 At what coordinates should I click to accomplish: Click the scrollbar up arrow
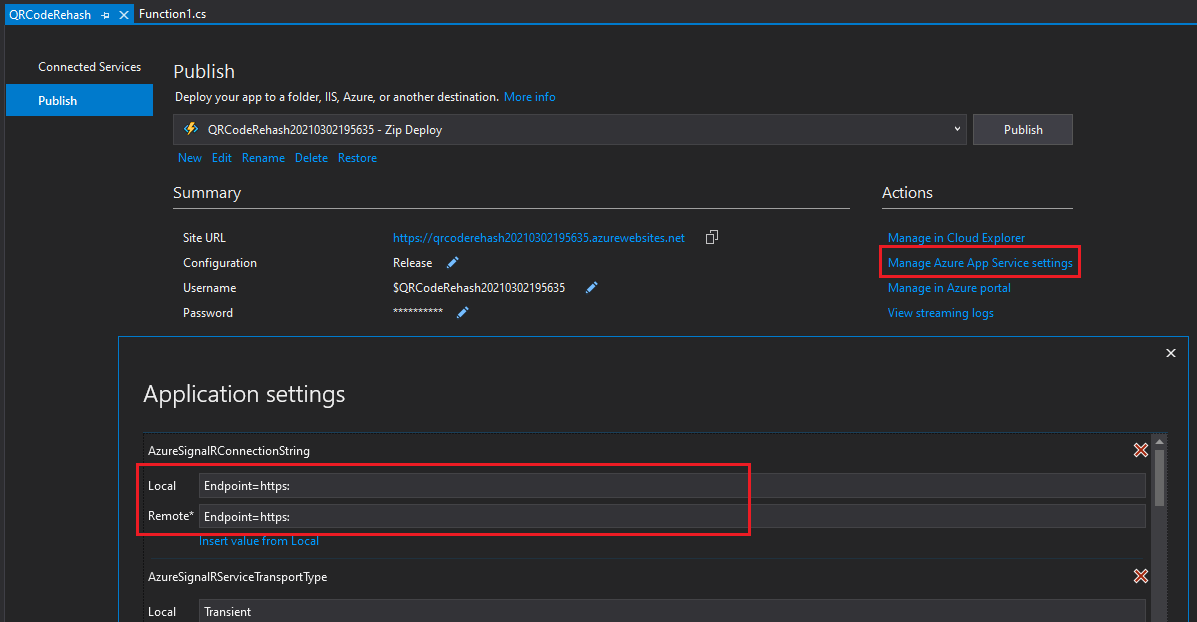coord(1159,441)
